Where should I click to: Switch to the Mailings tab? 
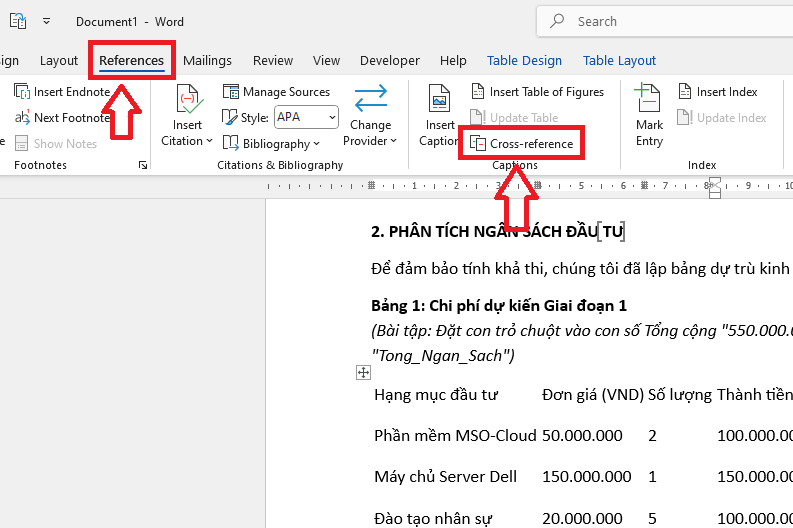coord(207,61)
